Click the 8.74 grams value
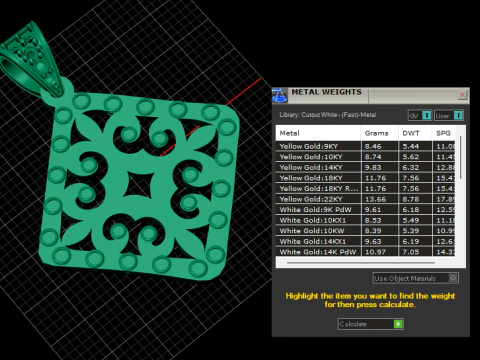The height and width of the screenshot is (360, 480). pyautogui.click(x=373, y=157)
